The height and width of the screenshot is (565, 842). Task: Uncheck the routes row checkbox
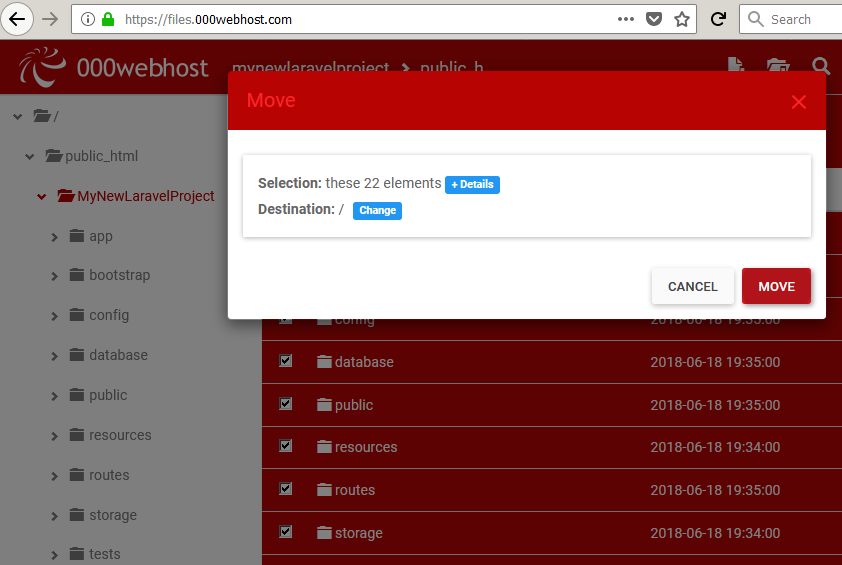tap(286, 488)
